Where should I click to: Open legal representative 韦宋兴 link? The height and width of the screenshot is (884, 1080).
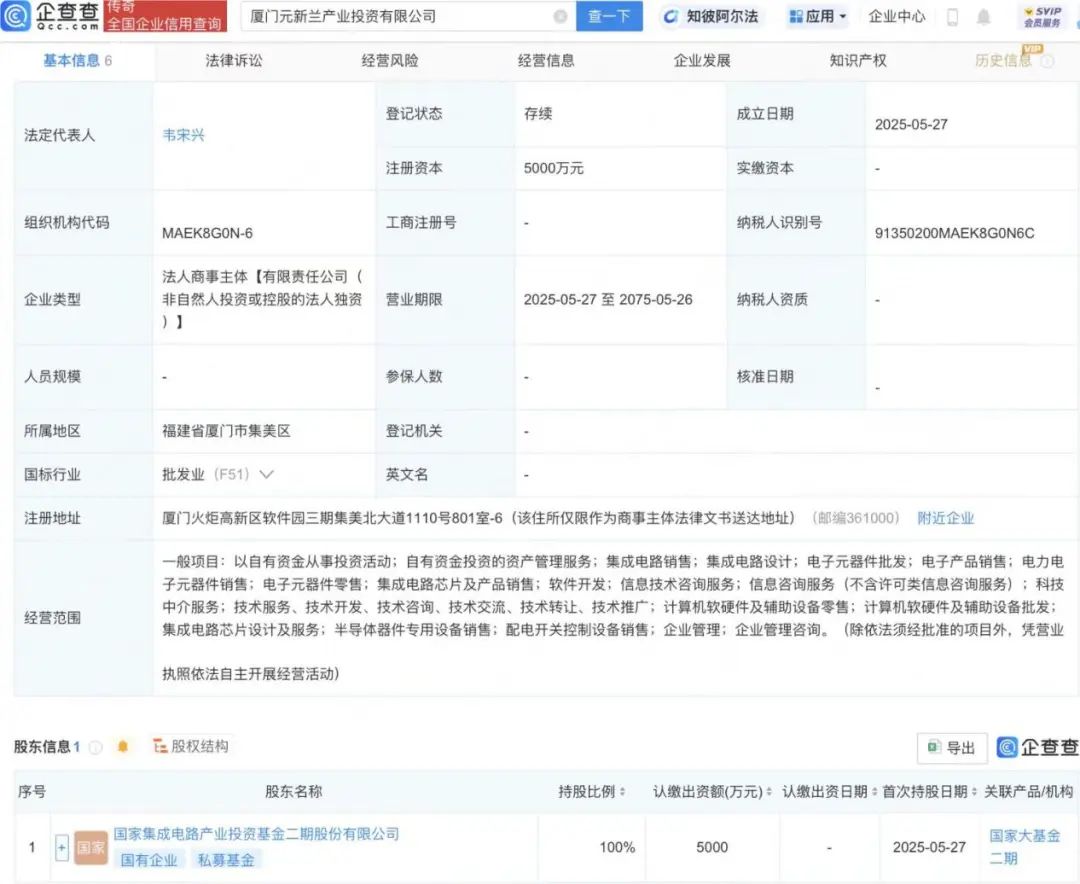point(183,134)
